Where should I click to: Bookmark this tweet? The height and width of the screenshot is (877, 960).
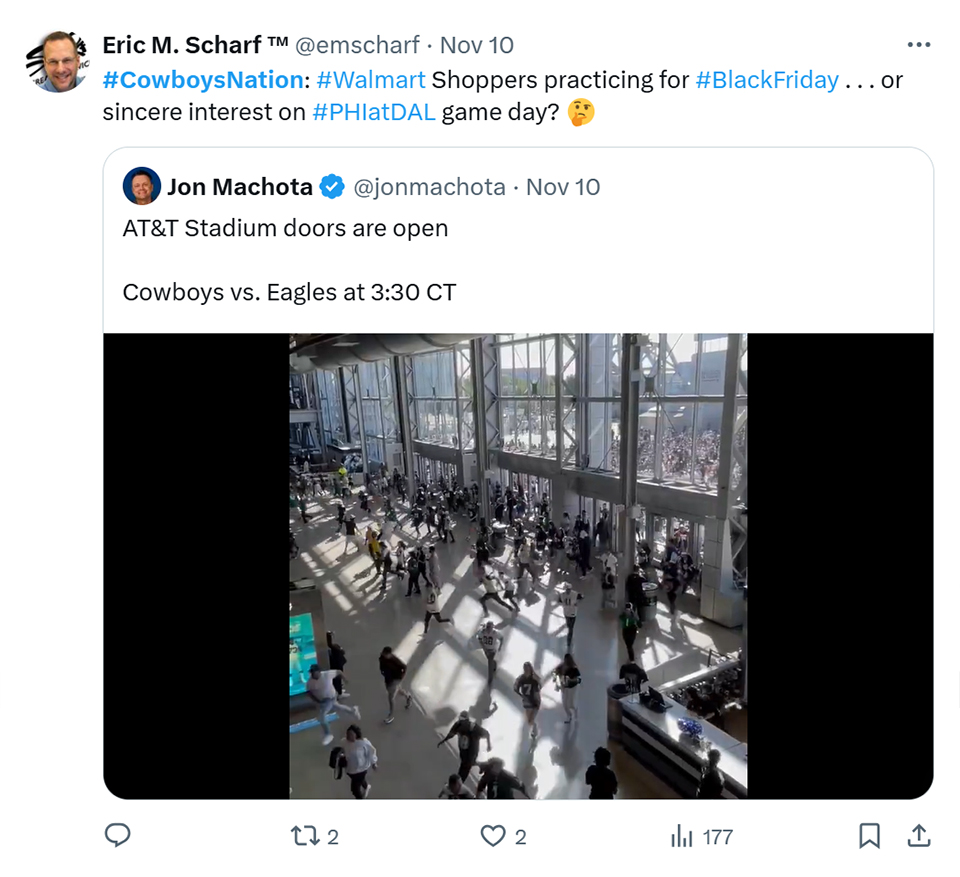(x=869, y=836)
